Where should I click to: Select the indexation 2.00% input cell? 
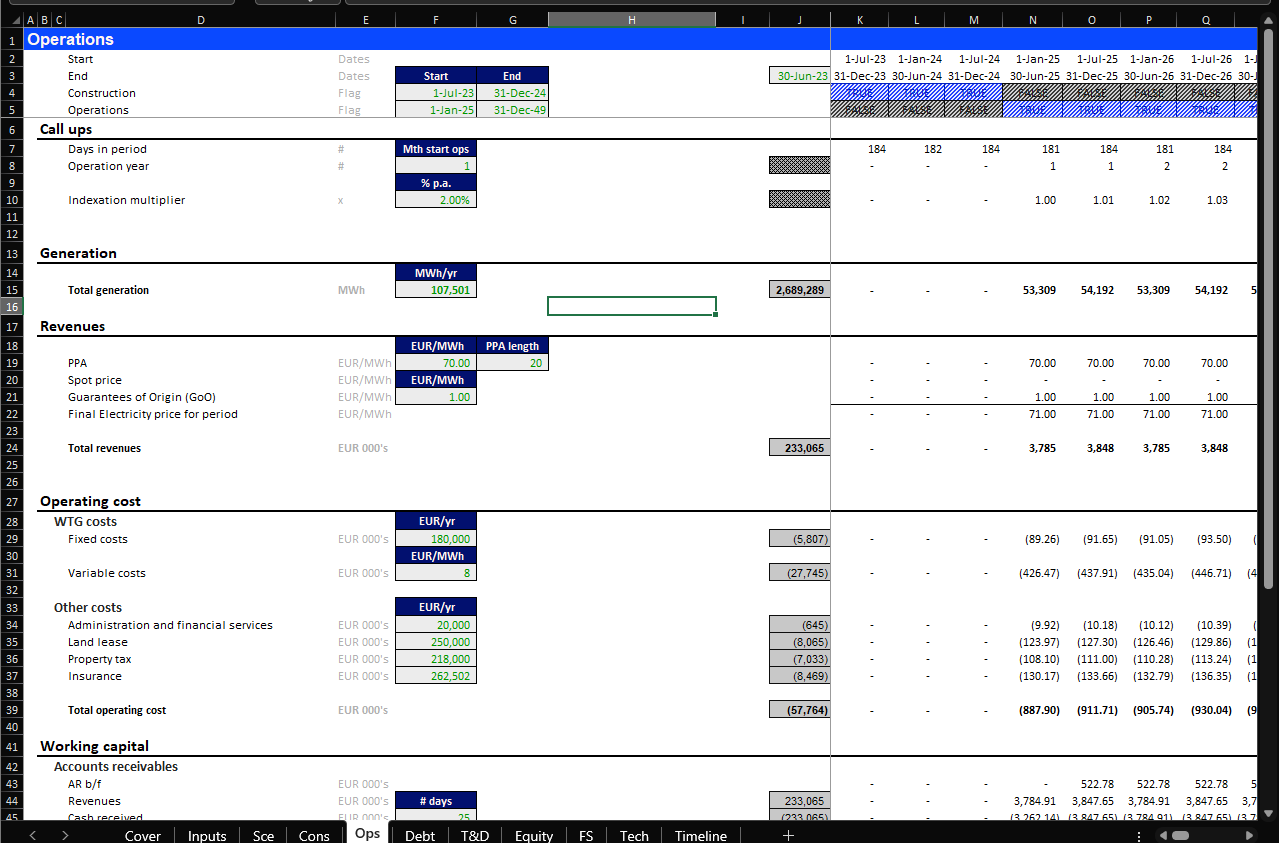[436, 200]
